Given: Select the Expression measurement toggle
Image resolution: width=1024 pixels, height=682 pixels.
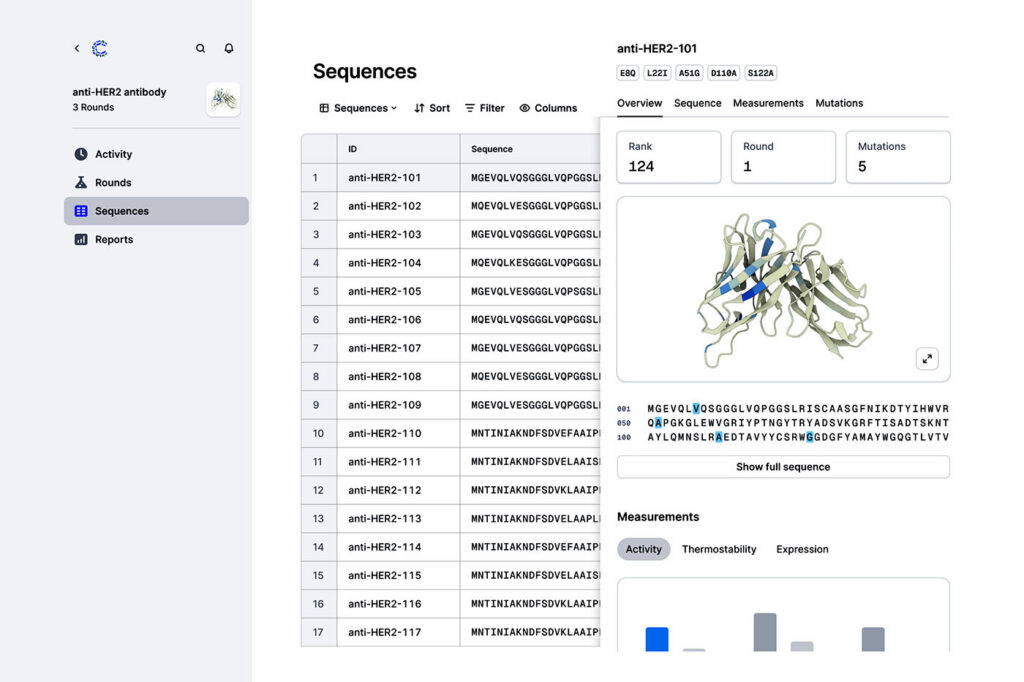Looking at the screenshot, I should (802, 549).
